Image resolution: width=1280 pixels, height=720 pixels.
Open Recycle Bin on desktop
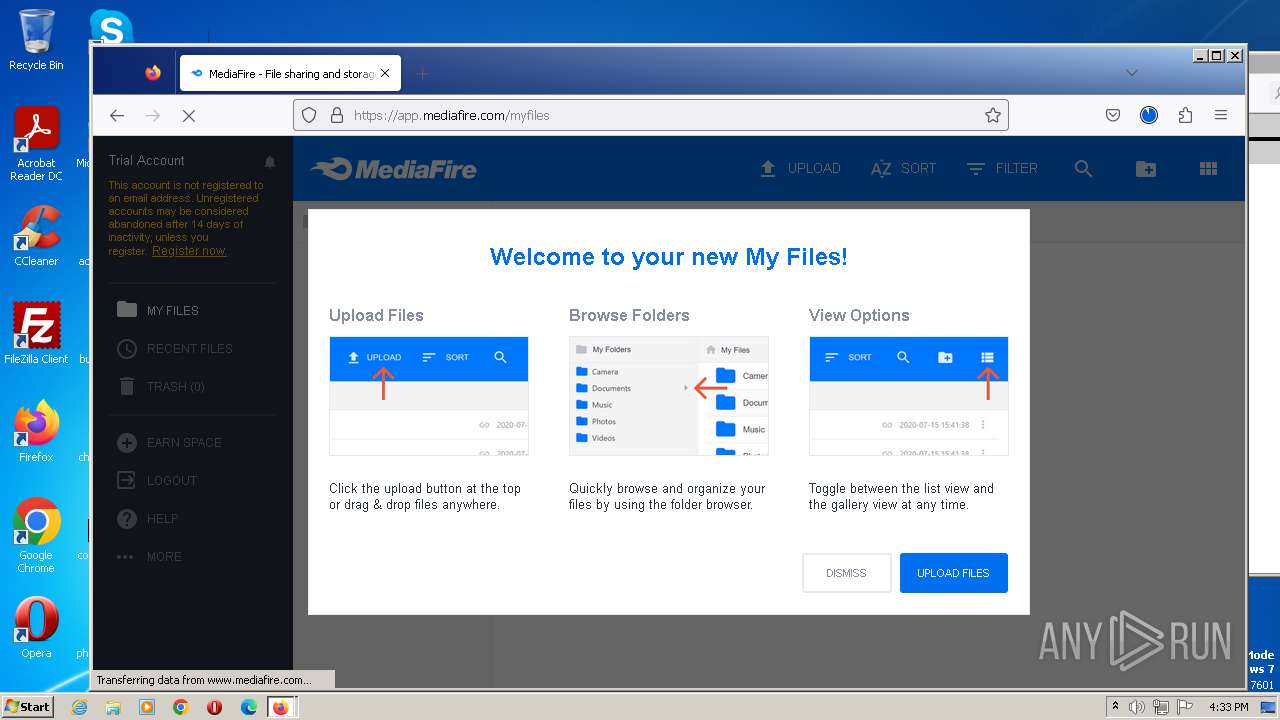pos(36,40)
